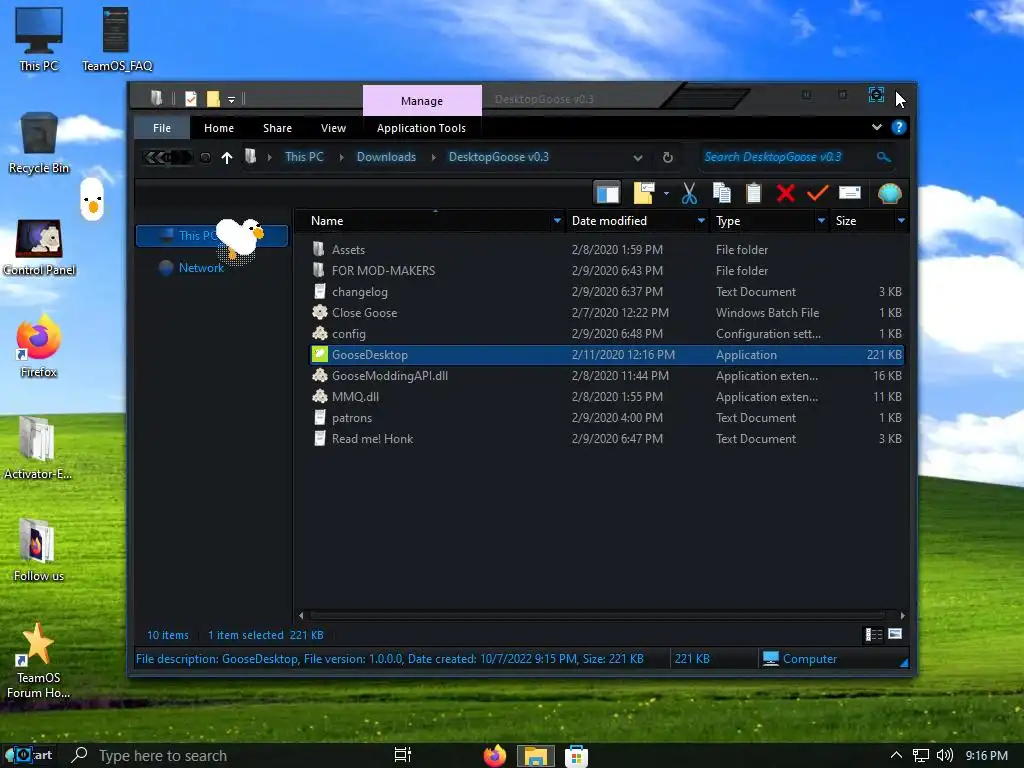Screen dimensions: 1024x768
Task: Click the quick access Properties checkmark icon
Action: click(191, 99)
